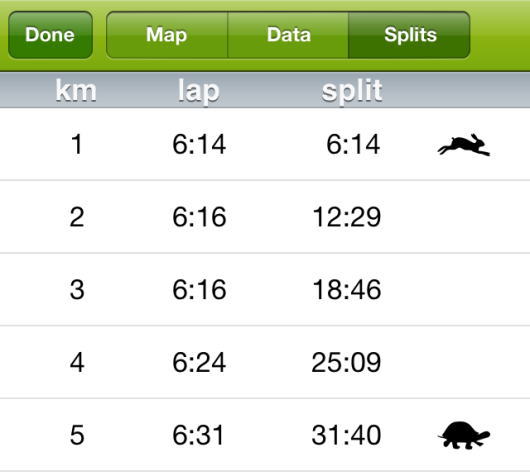530x476 pixels.
Task: Tap the 6:31 lap time
Action: click(198, 435)
